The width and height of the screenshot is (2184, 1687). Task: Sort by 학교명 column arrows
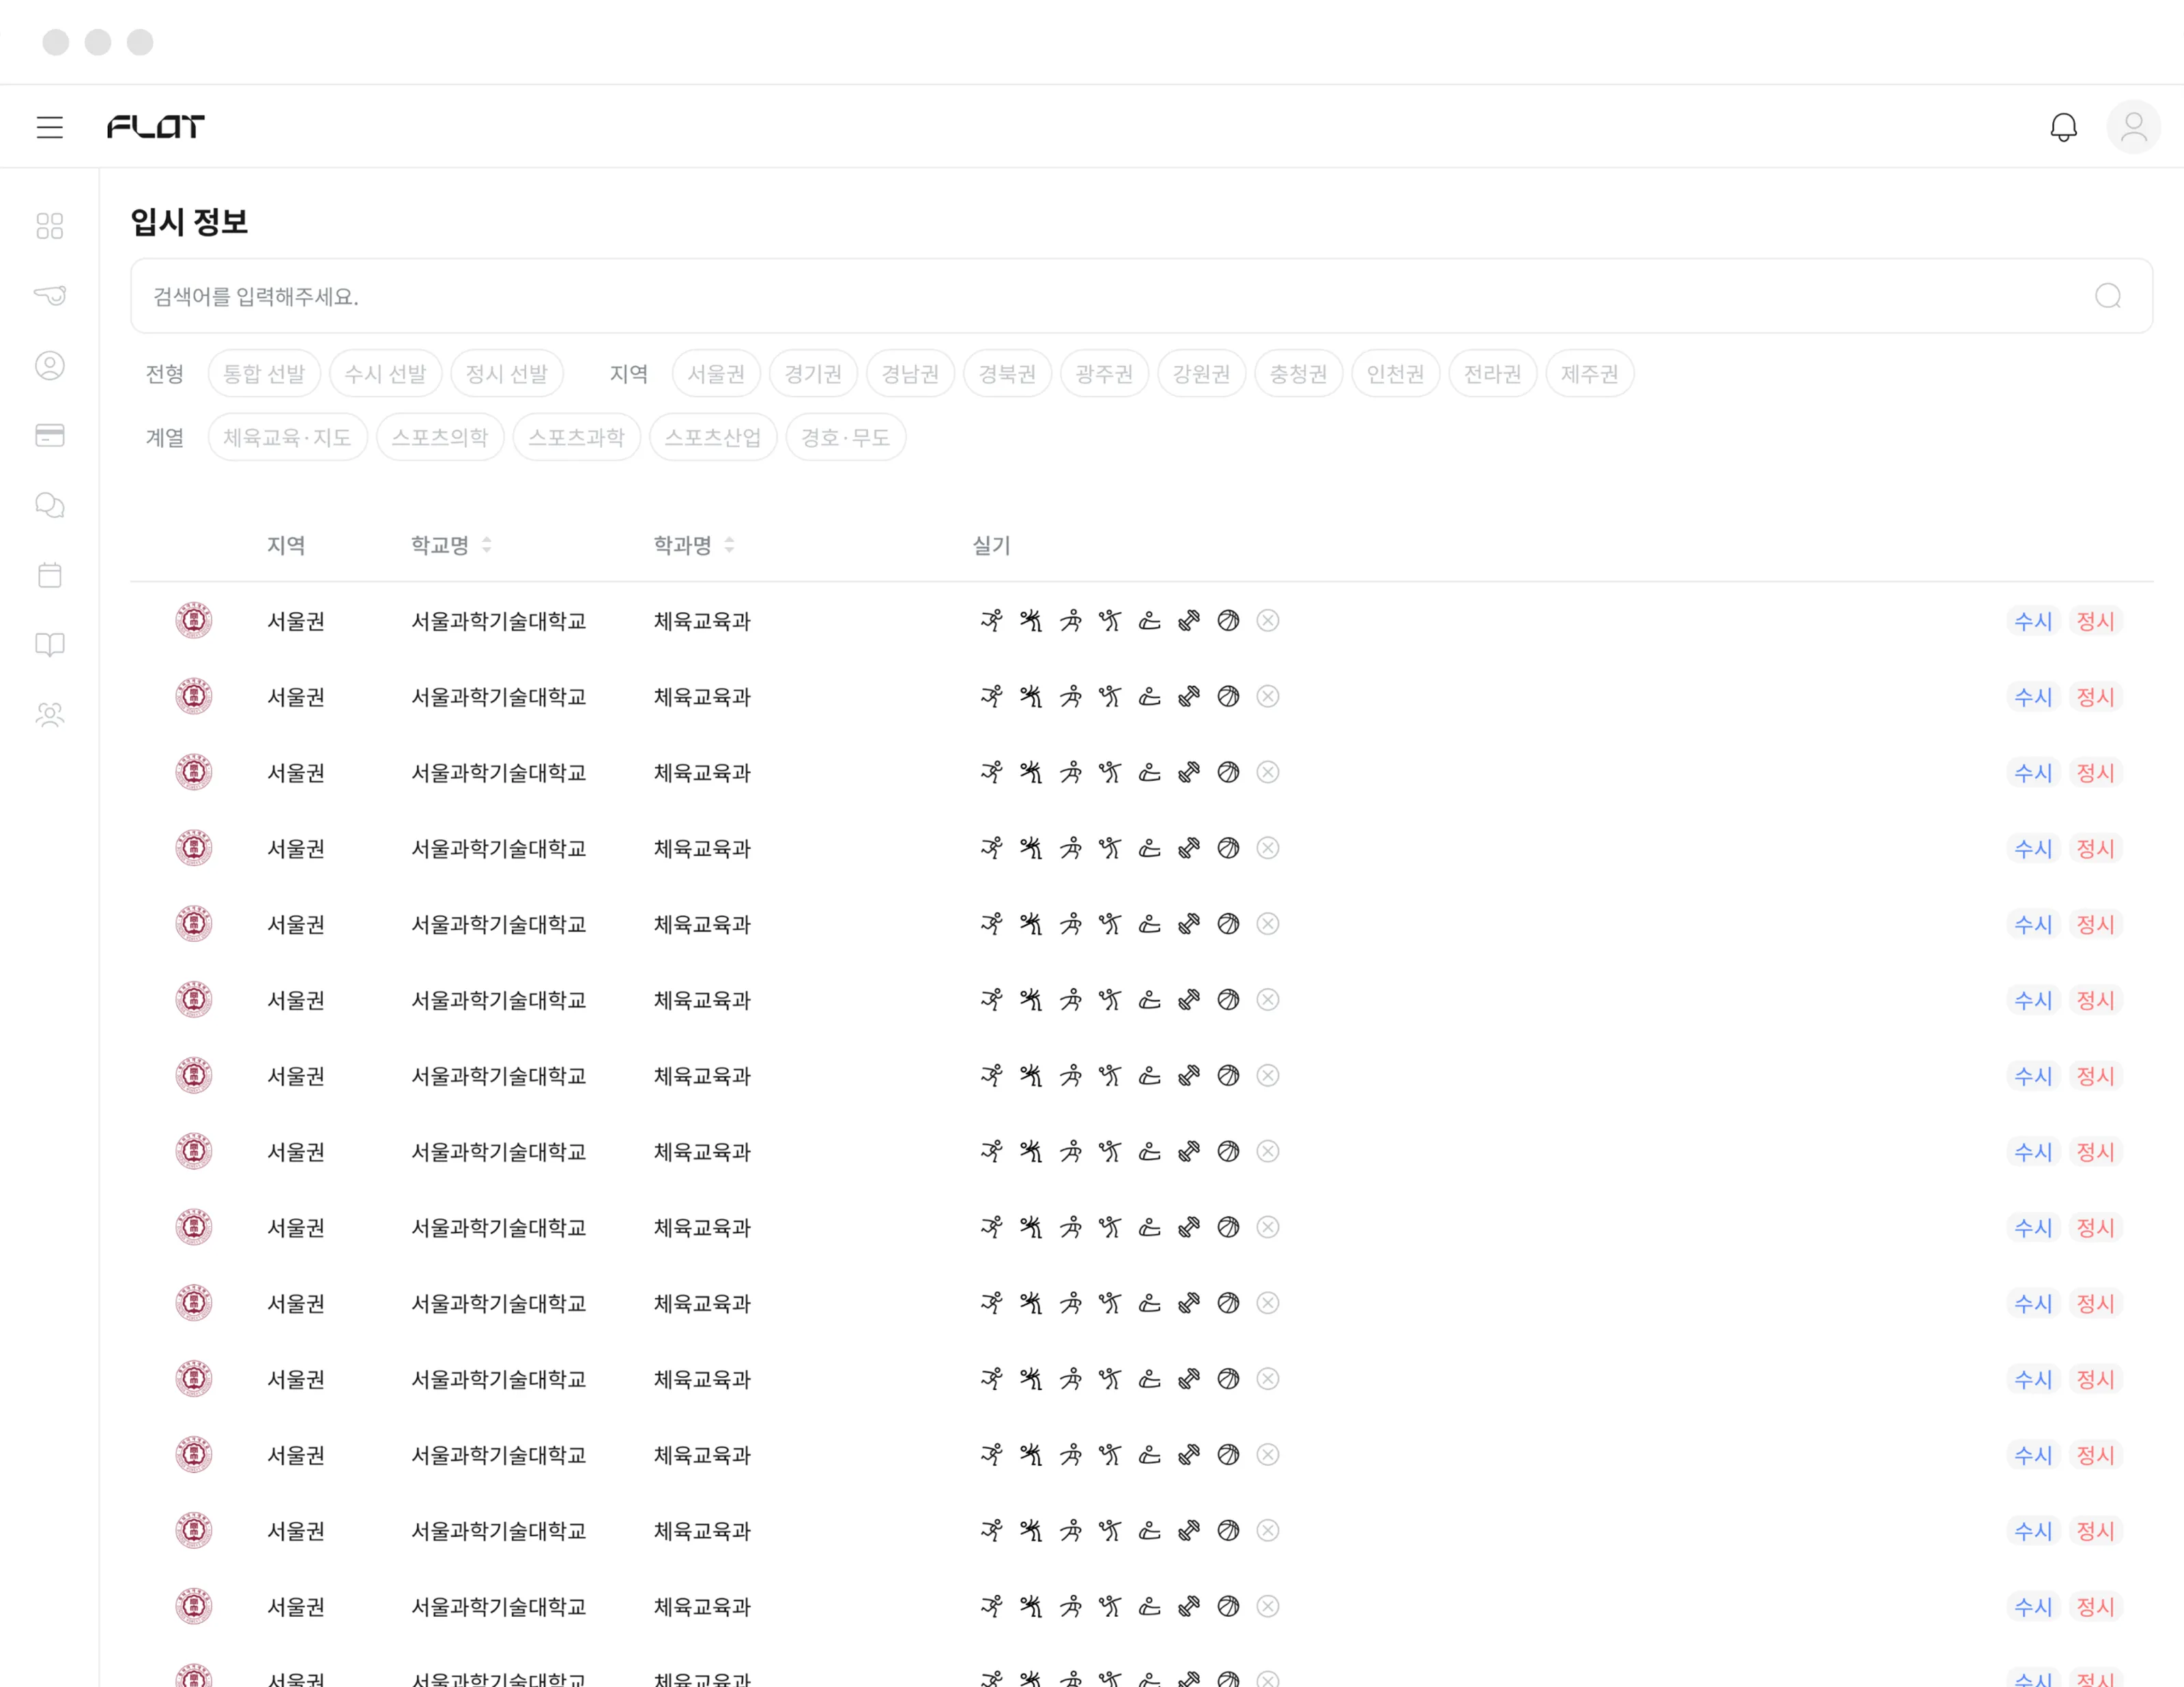pos(487,545)
